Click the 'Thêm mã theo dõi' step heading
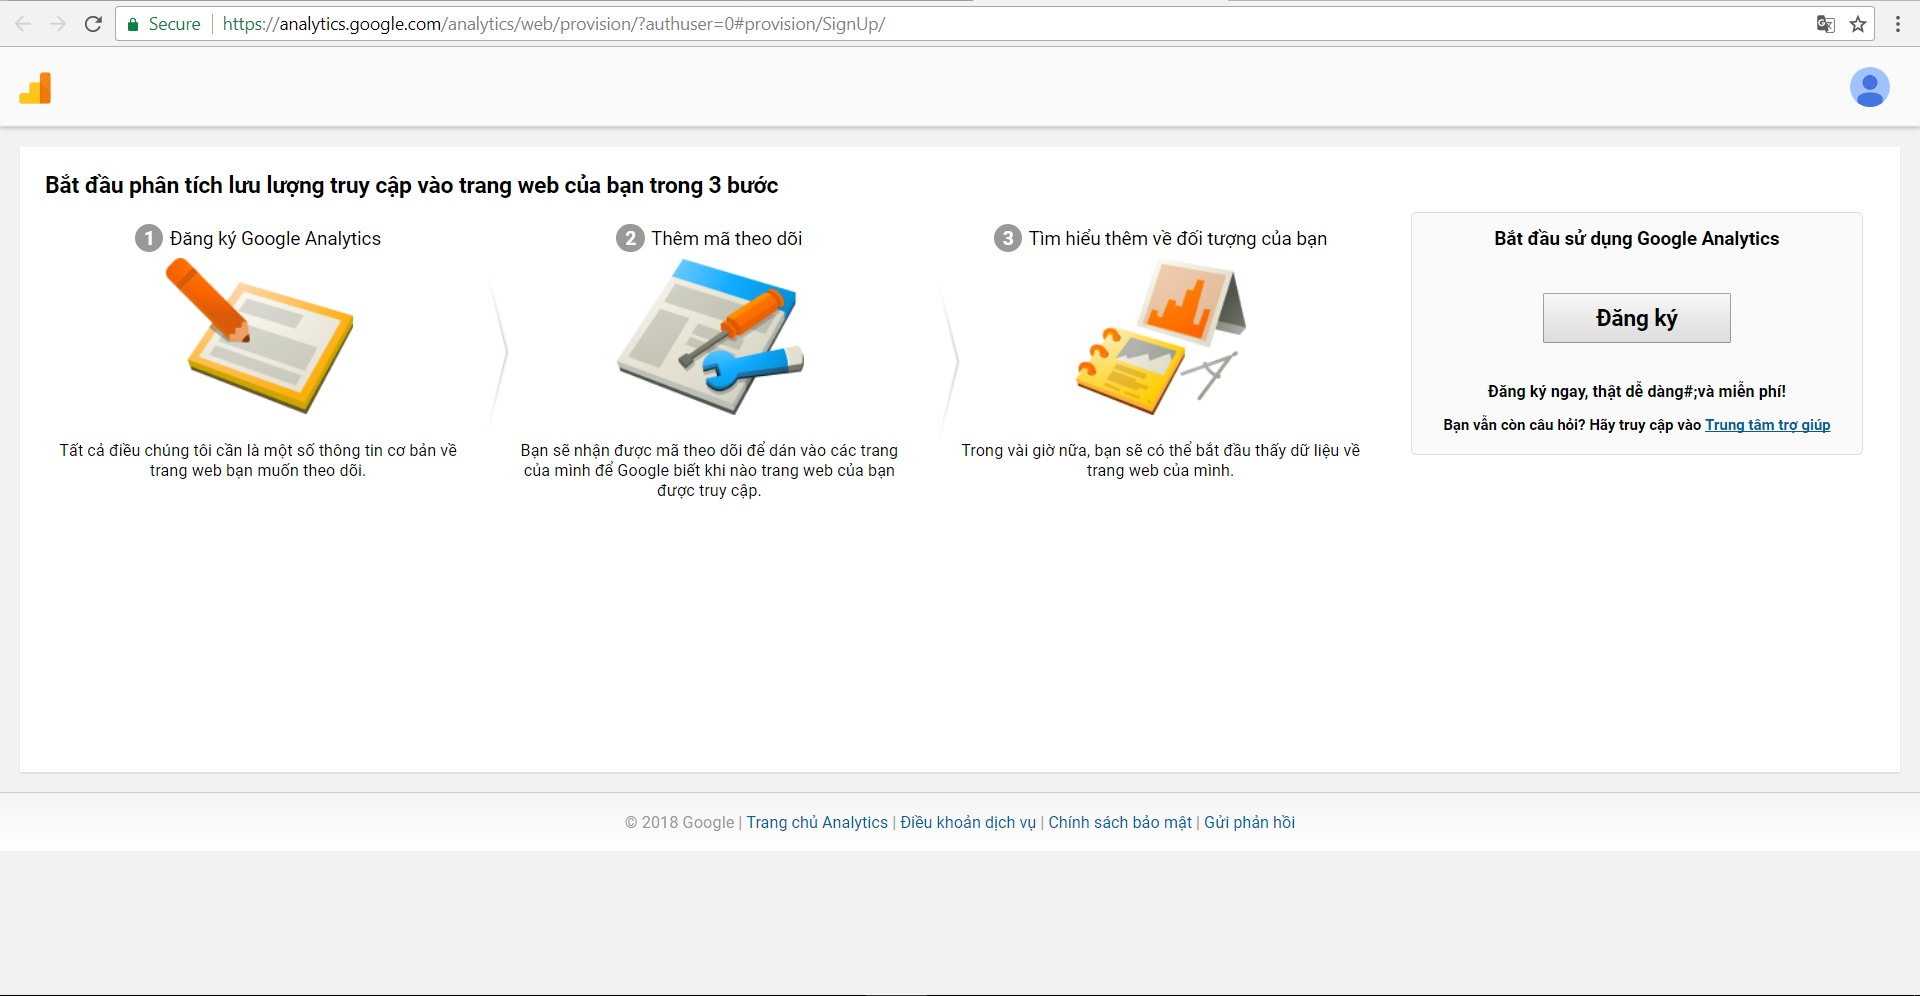 point(727,239)
